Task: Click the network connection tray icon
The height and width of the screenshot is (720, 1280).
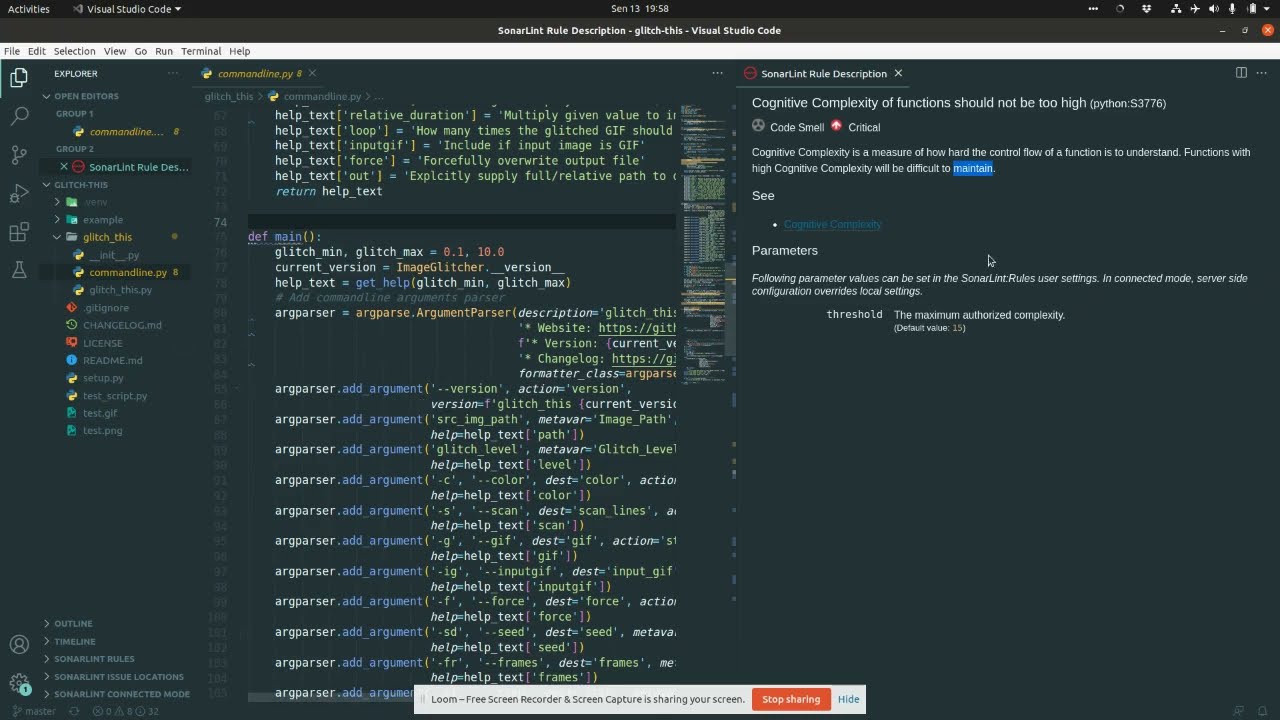Action: (1175, 9)
